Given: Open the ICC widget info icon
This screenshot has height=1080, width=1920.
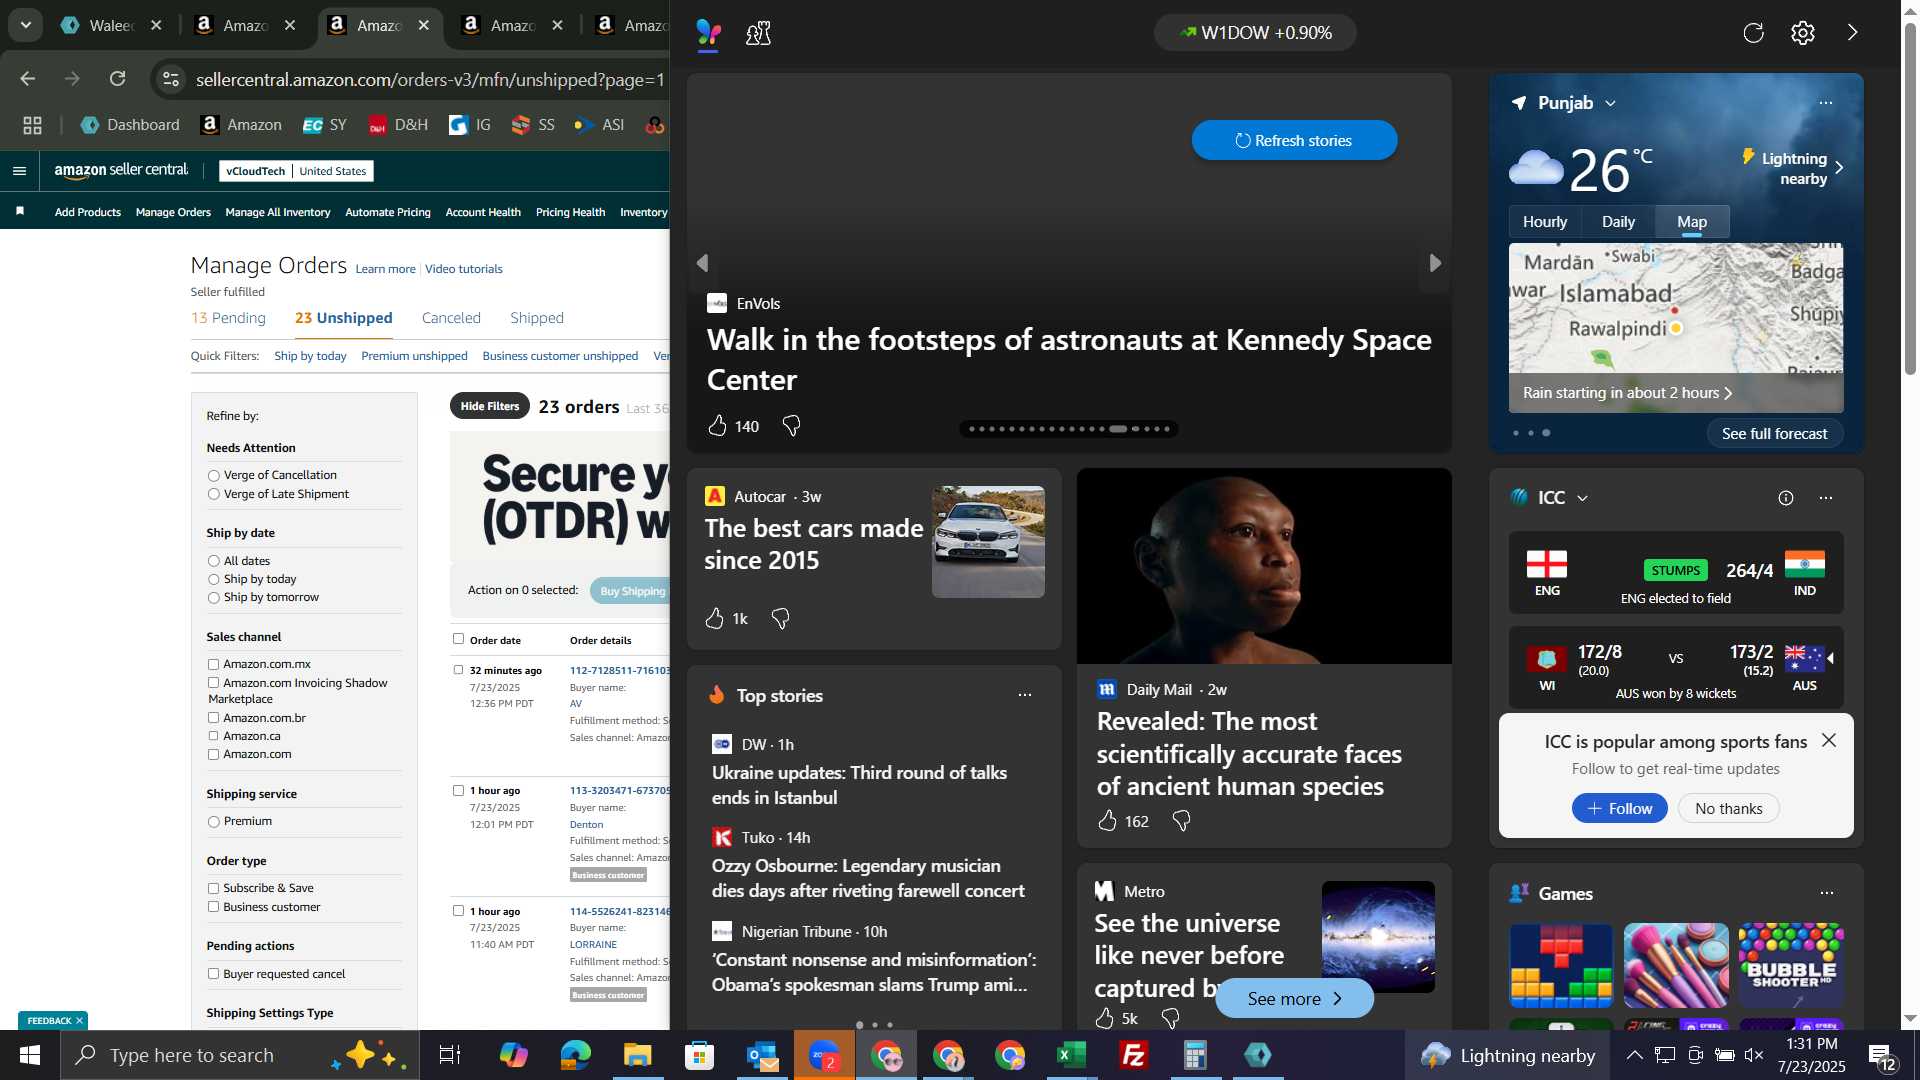Looking at the screenshot, I should coord(1786,498).
